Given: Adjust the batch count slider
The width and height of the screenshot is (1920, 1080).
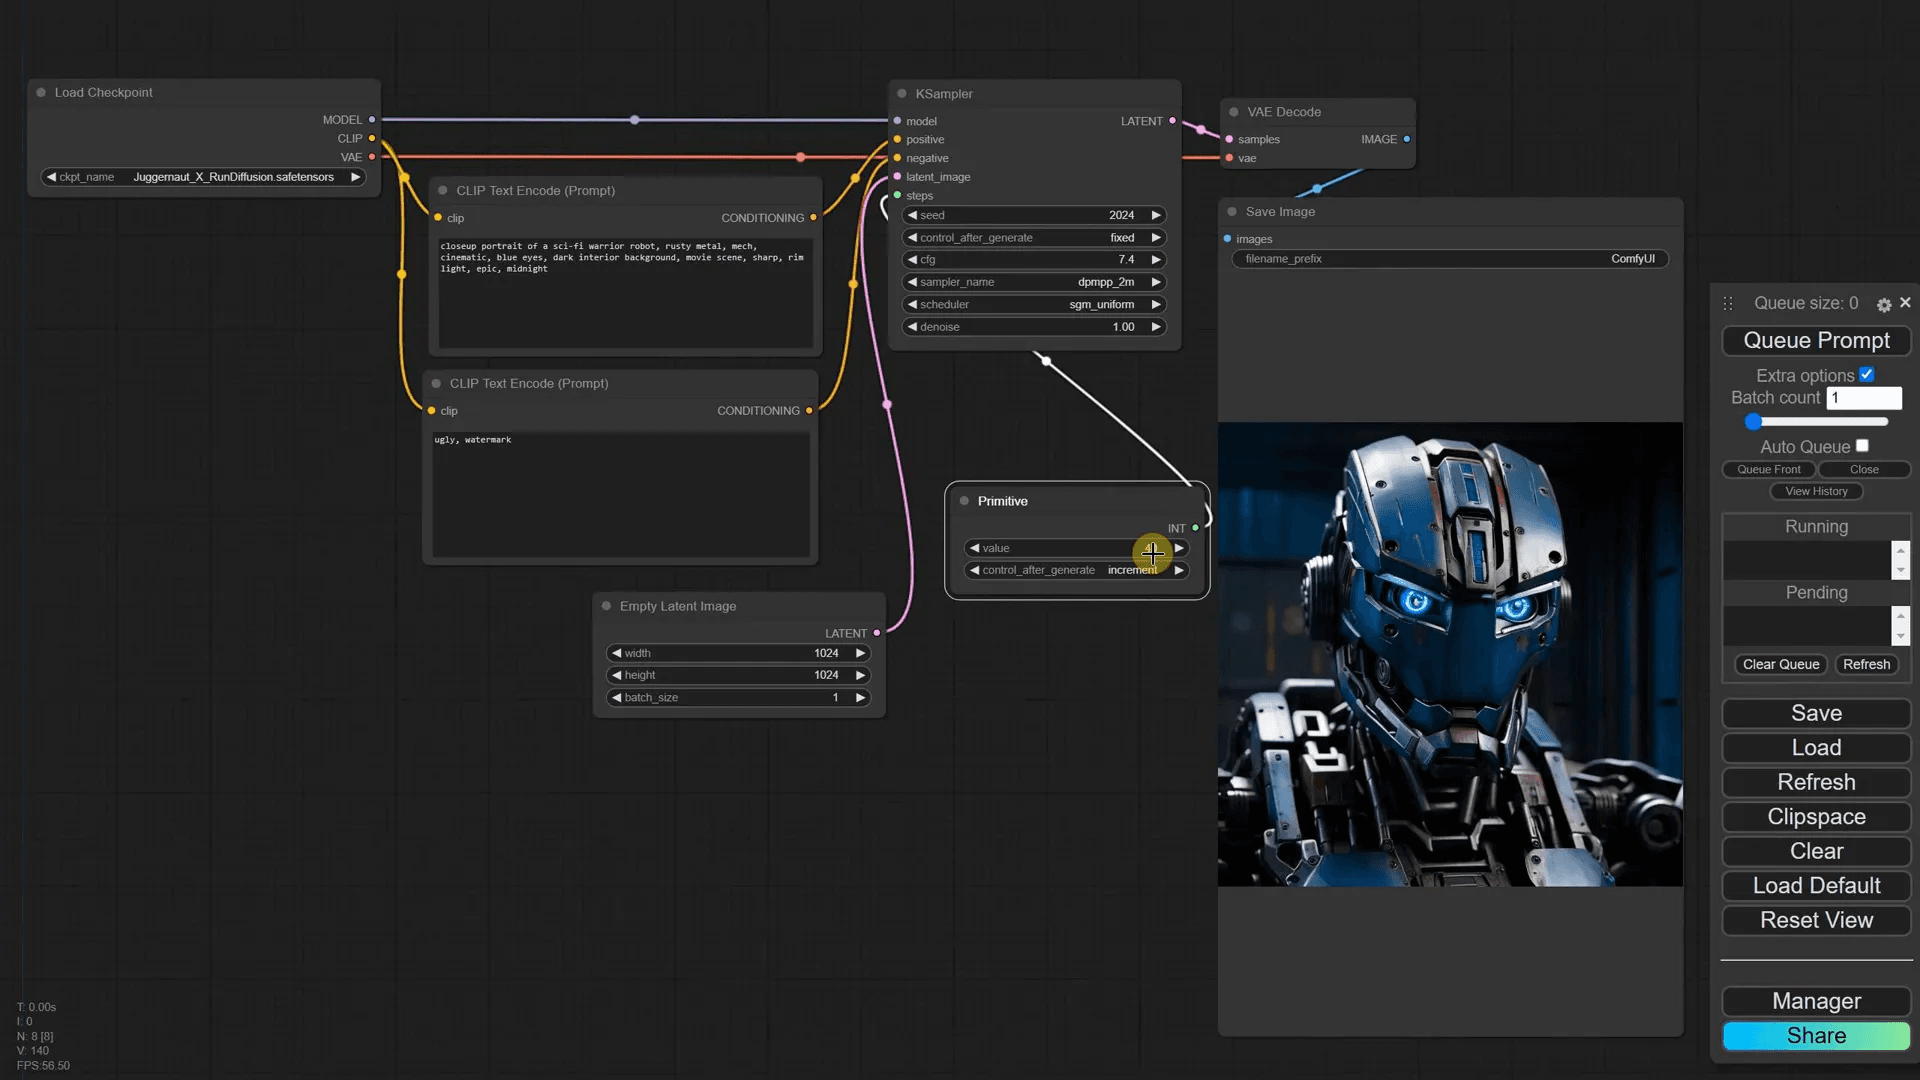Looking at the screenshot, I should click(1754, 422).
